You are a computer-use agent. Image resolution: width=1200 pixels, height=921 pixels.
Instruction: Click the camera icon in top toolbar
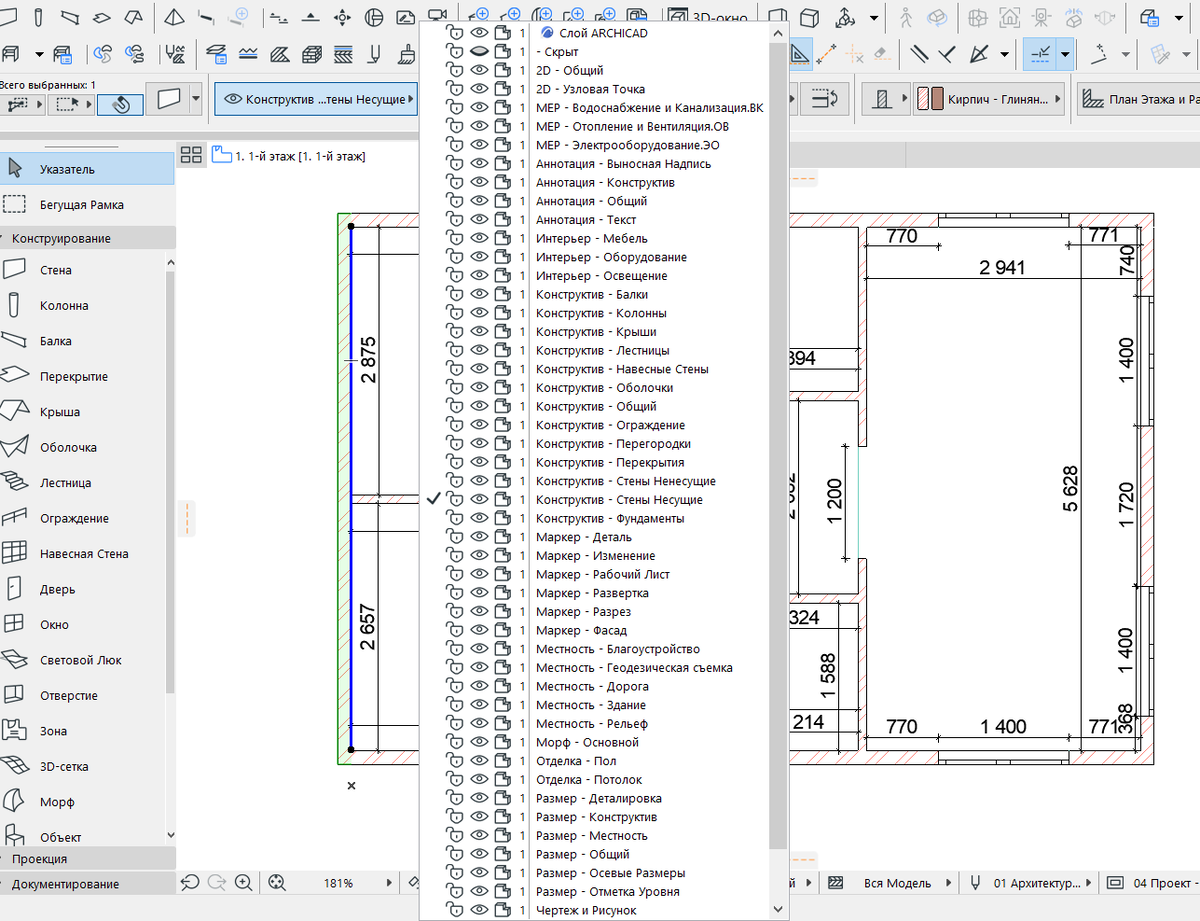(436, 17)
